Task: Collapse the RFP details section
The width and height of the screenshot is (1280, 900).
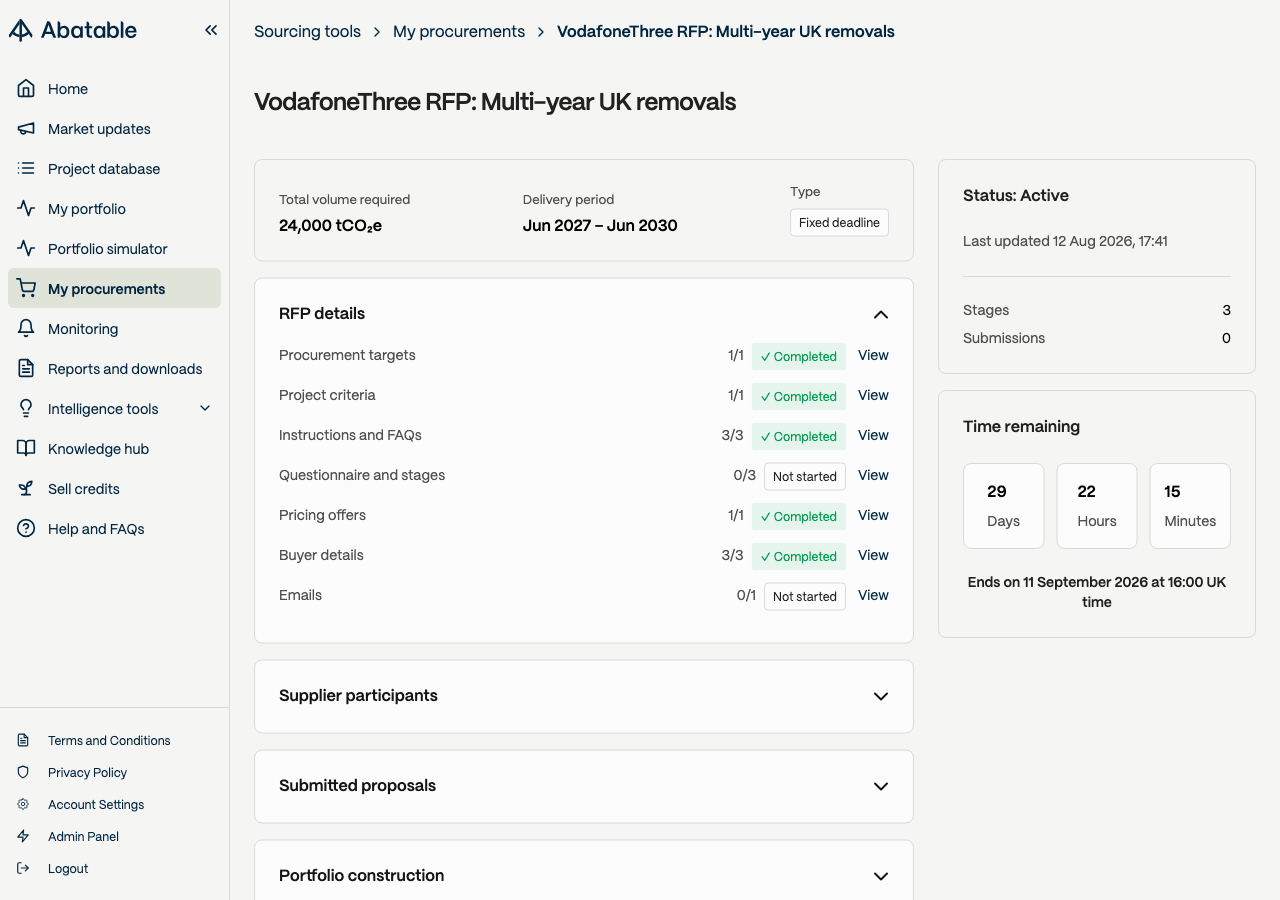Action: point(881,314)
